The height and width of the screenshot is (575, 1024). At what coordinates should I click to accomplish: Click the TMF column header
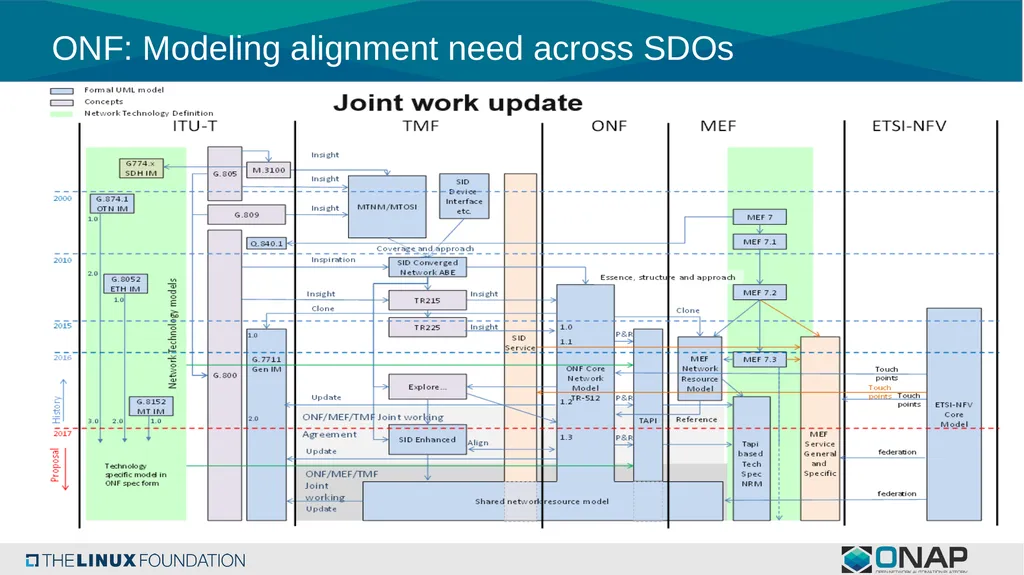point(421,125)
